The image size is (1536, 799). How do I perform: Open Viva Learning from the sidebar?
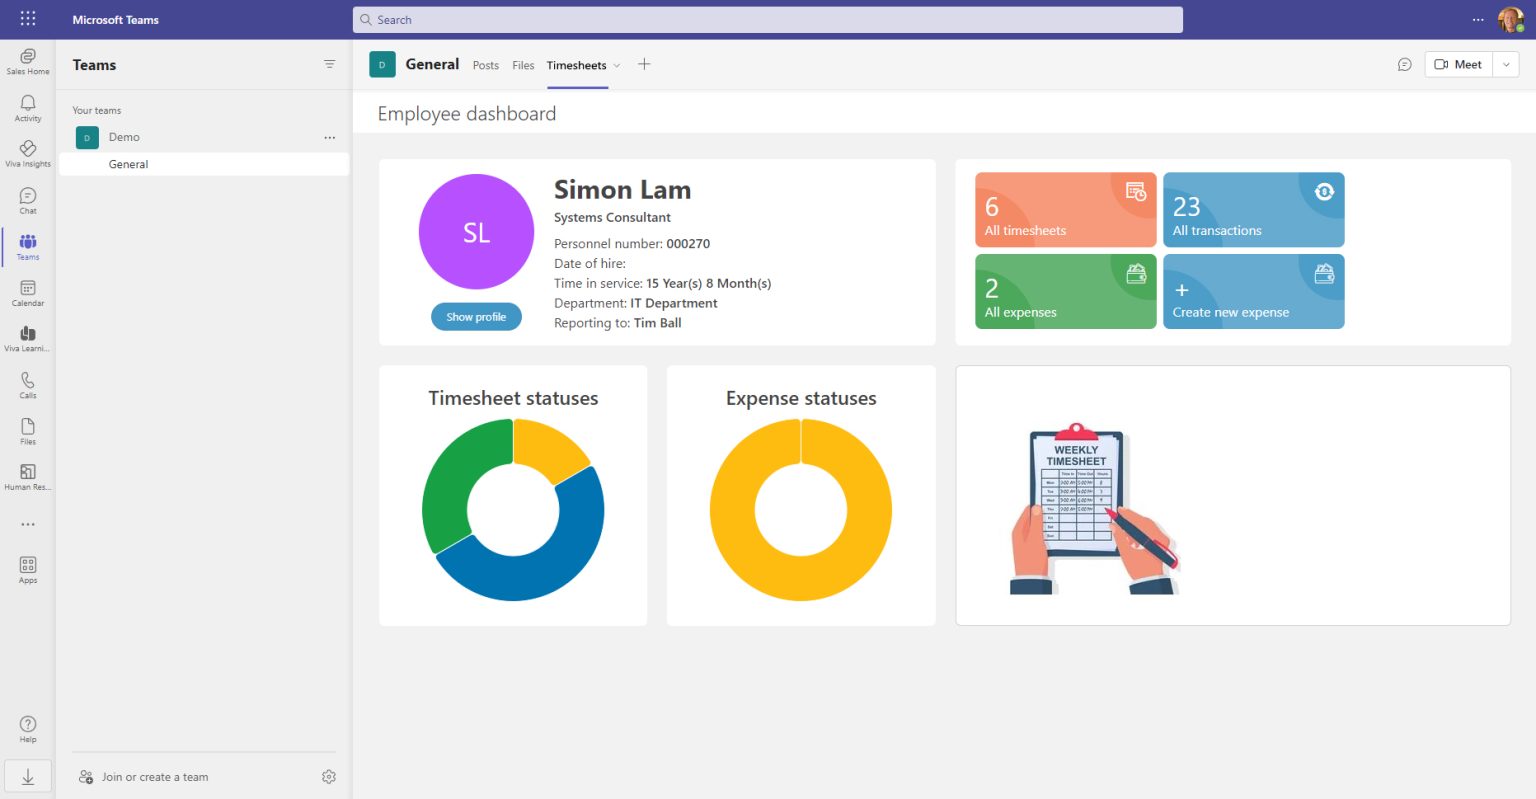(x=27, y=337)
